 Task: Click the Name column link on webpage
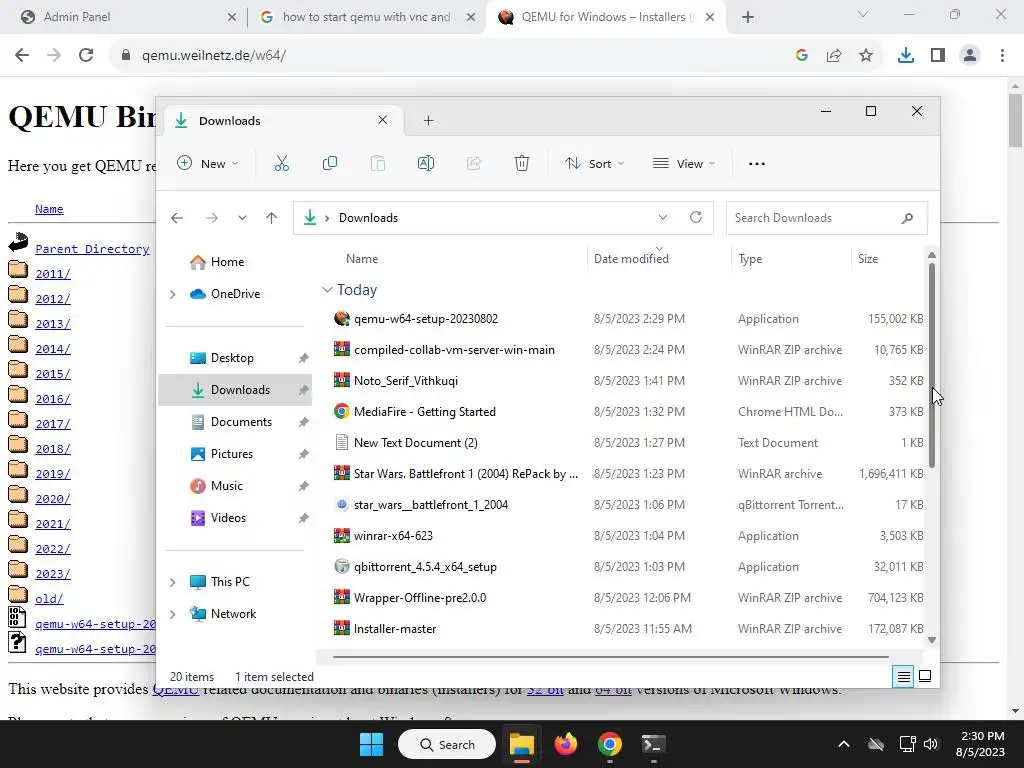49,209
